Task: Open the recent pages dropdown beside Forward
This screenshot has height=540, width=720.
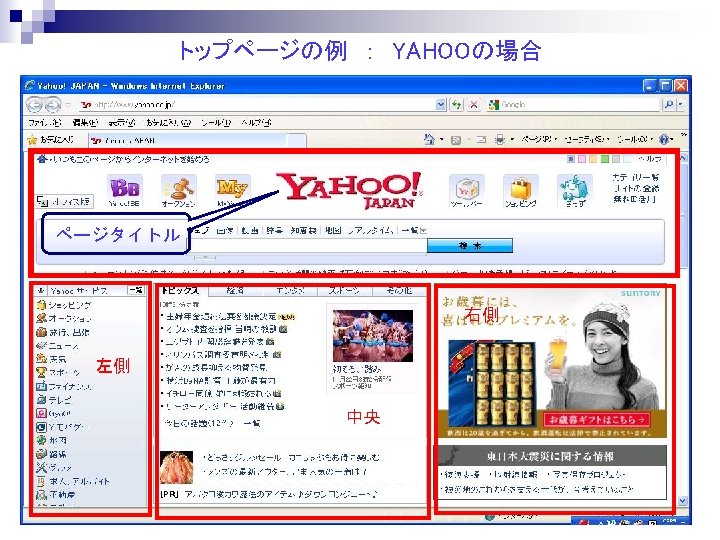Action: click(68, 105)
